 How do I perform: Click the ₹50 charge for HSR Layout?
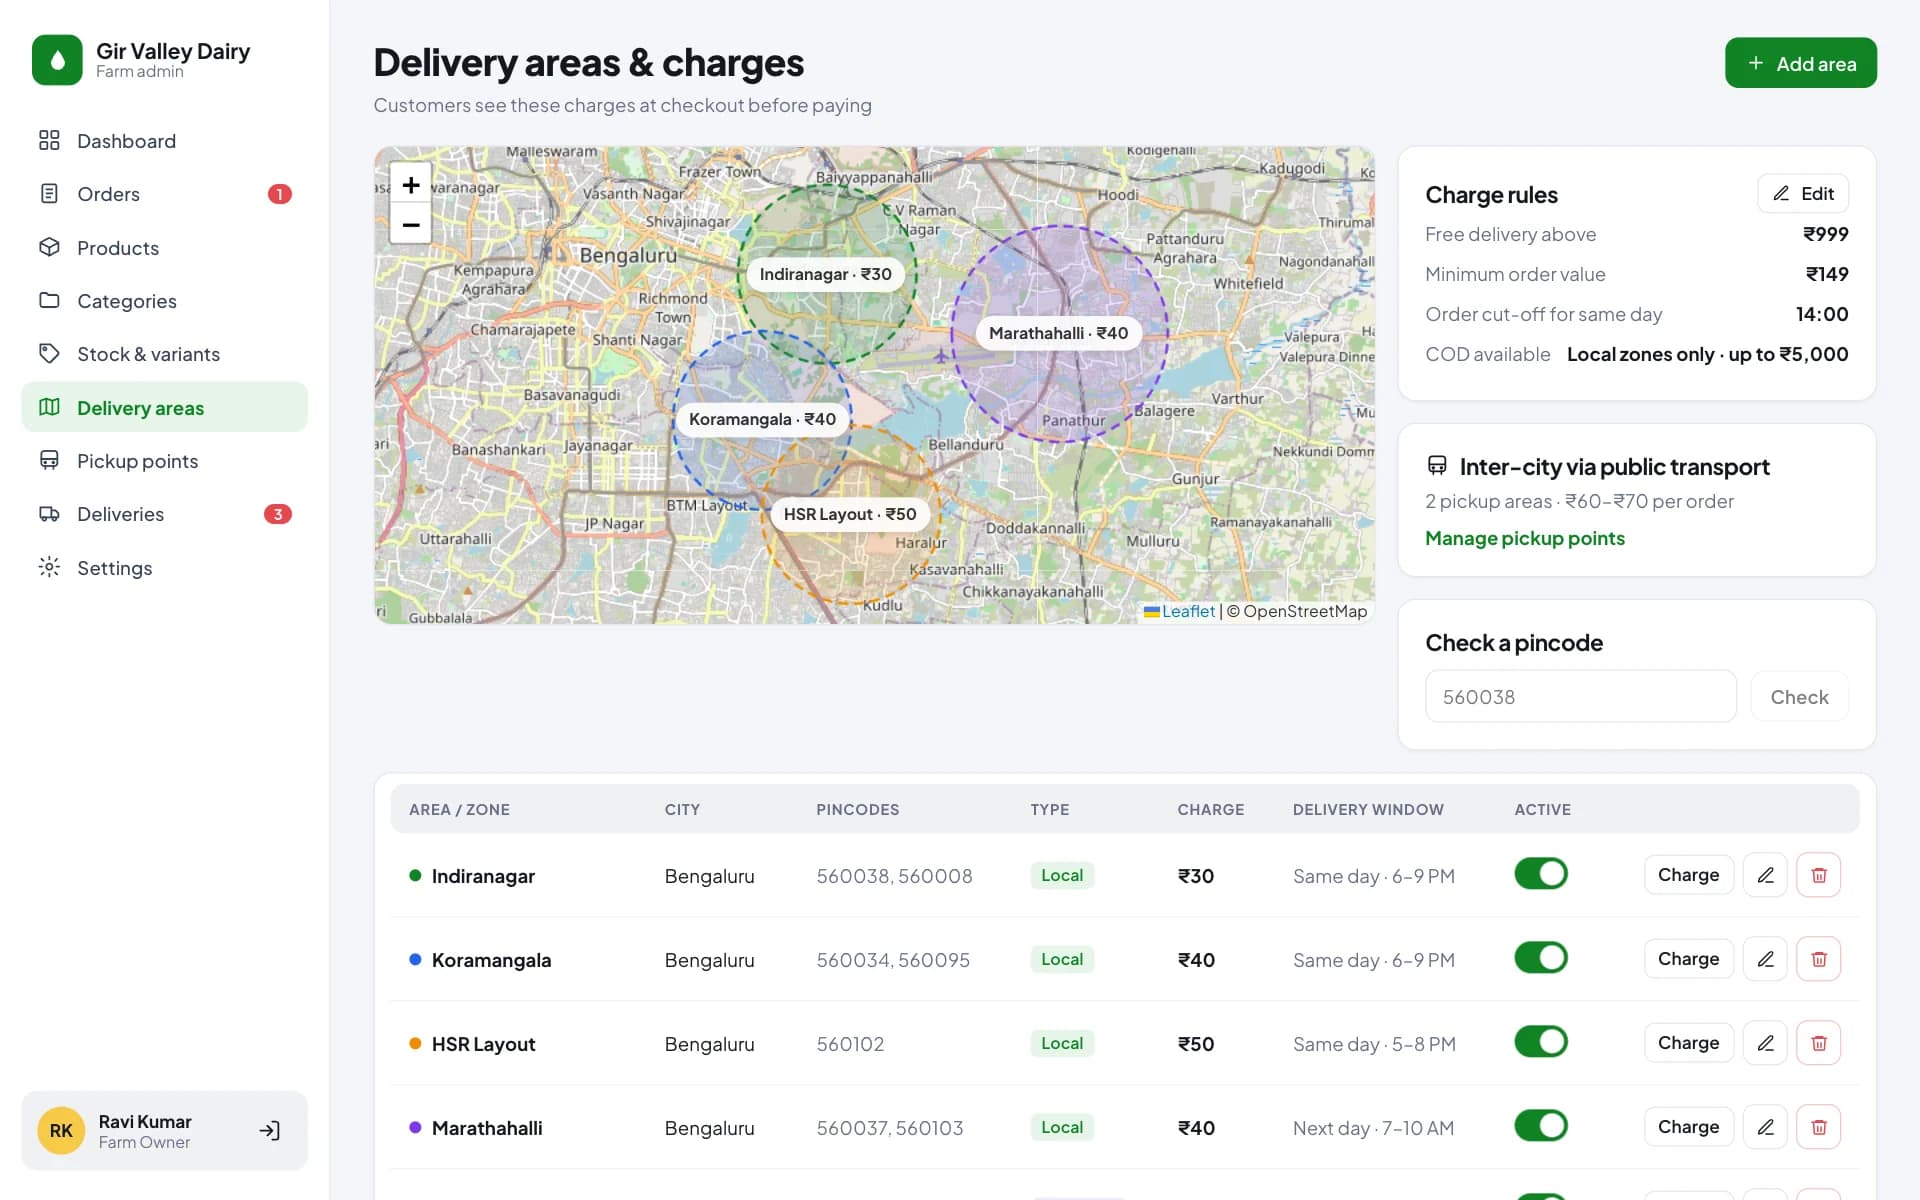tap(1196, 1044)
